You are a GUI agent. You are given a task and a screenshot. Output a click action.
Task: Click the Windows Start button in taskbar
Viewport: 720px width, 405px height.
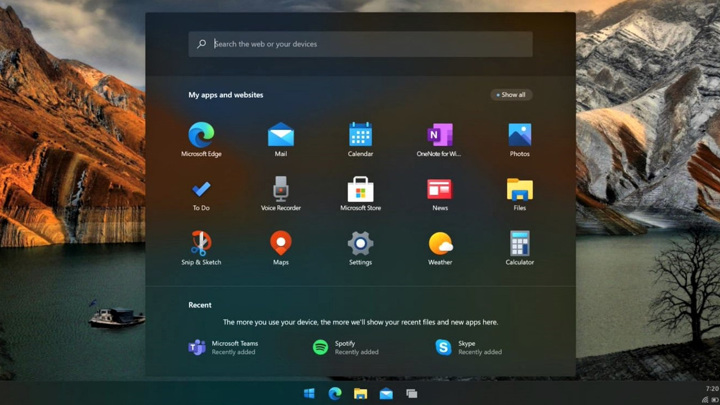coord(309,394)
